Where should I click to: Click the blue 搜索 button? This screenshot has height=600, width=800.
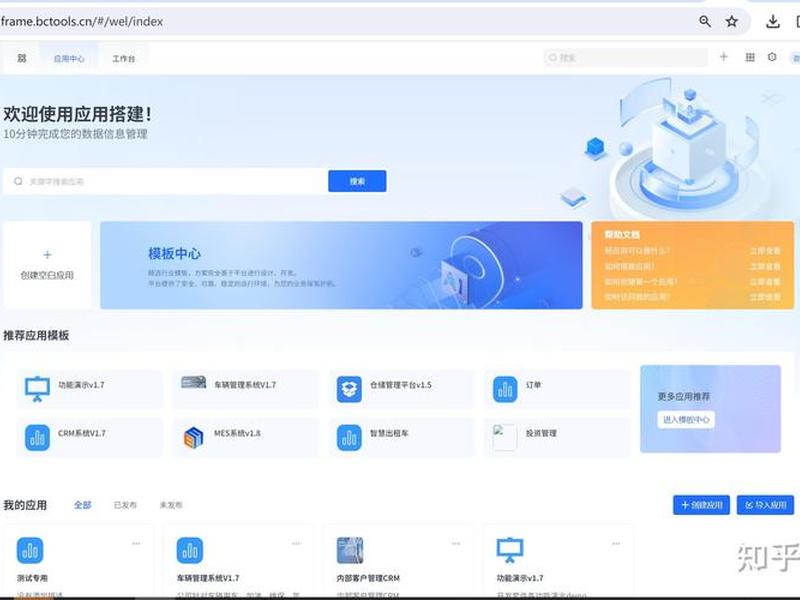(x=357, y=181)
